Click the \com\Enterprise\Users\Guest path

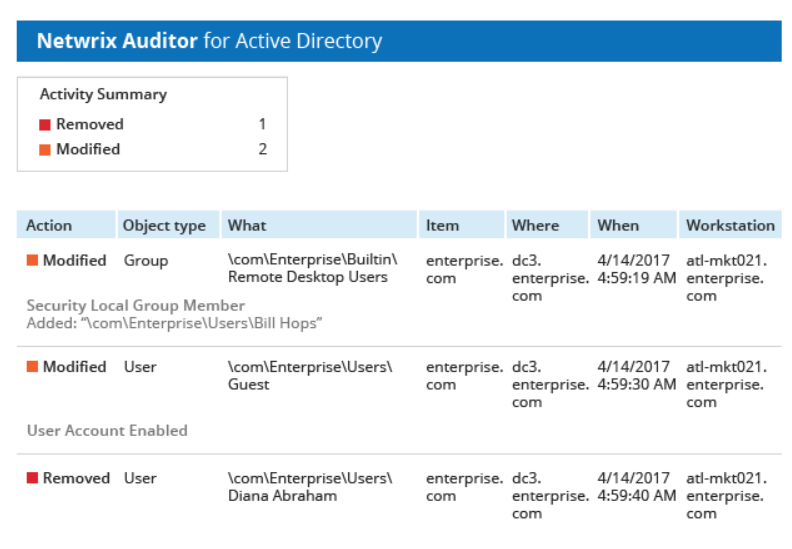[x=310, y=376]
